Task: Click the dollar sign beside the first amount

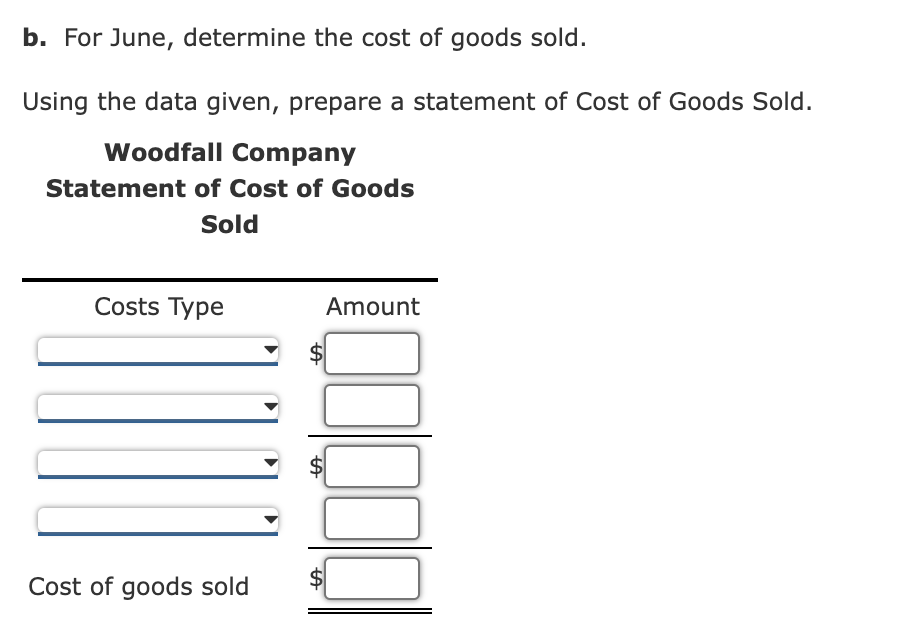Action: 313,352
